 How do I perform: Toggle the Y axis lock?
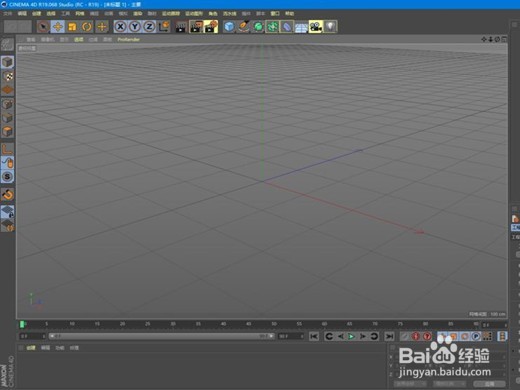pyautogui.click(x=135, y=27)
